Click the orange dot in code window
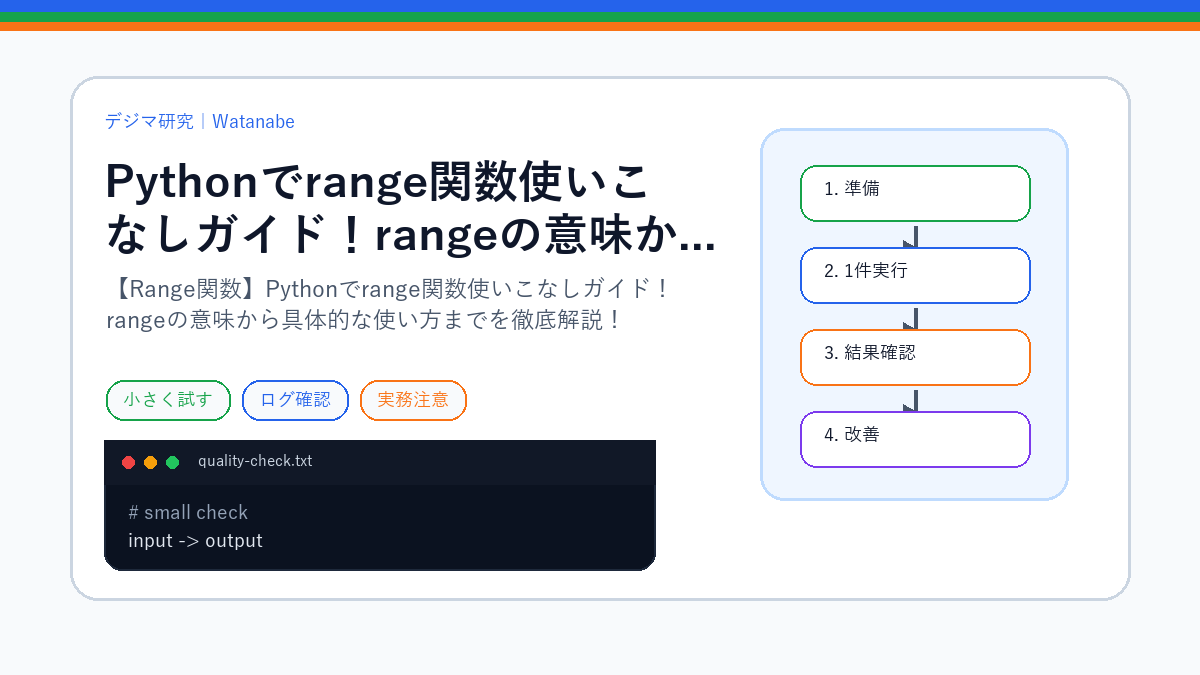 point(150,462)
